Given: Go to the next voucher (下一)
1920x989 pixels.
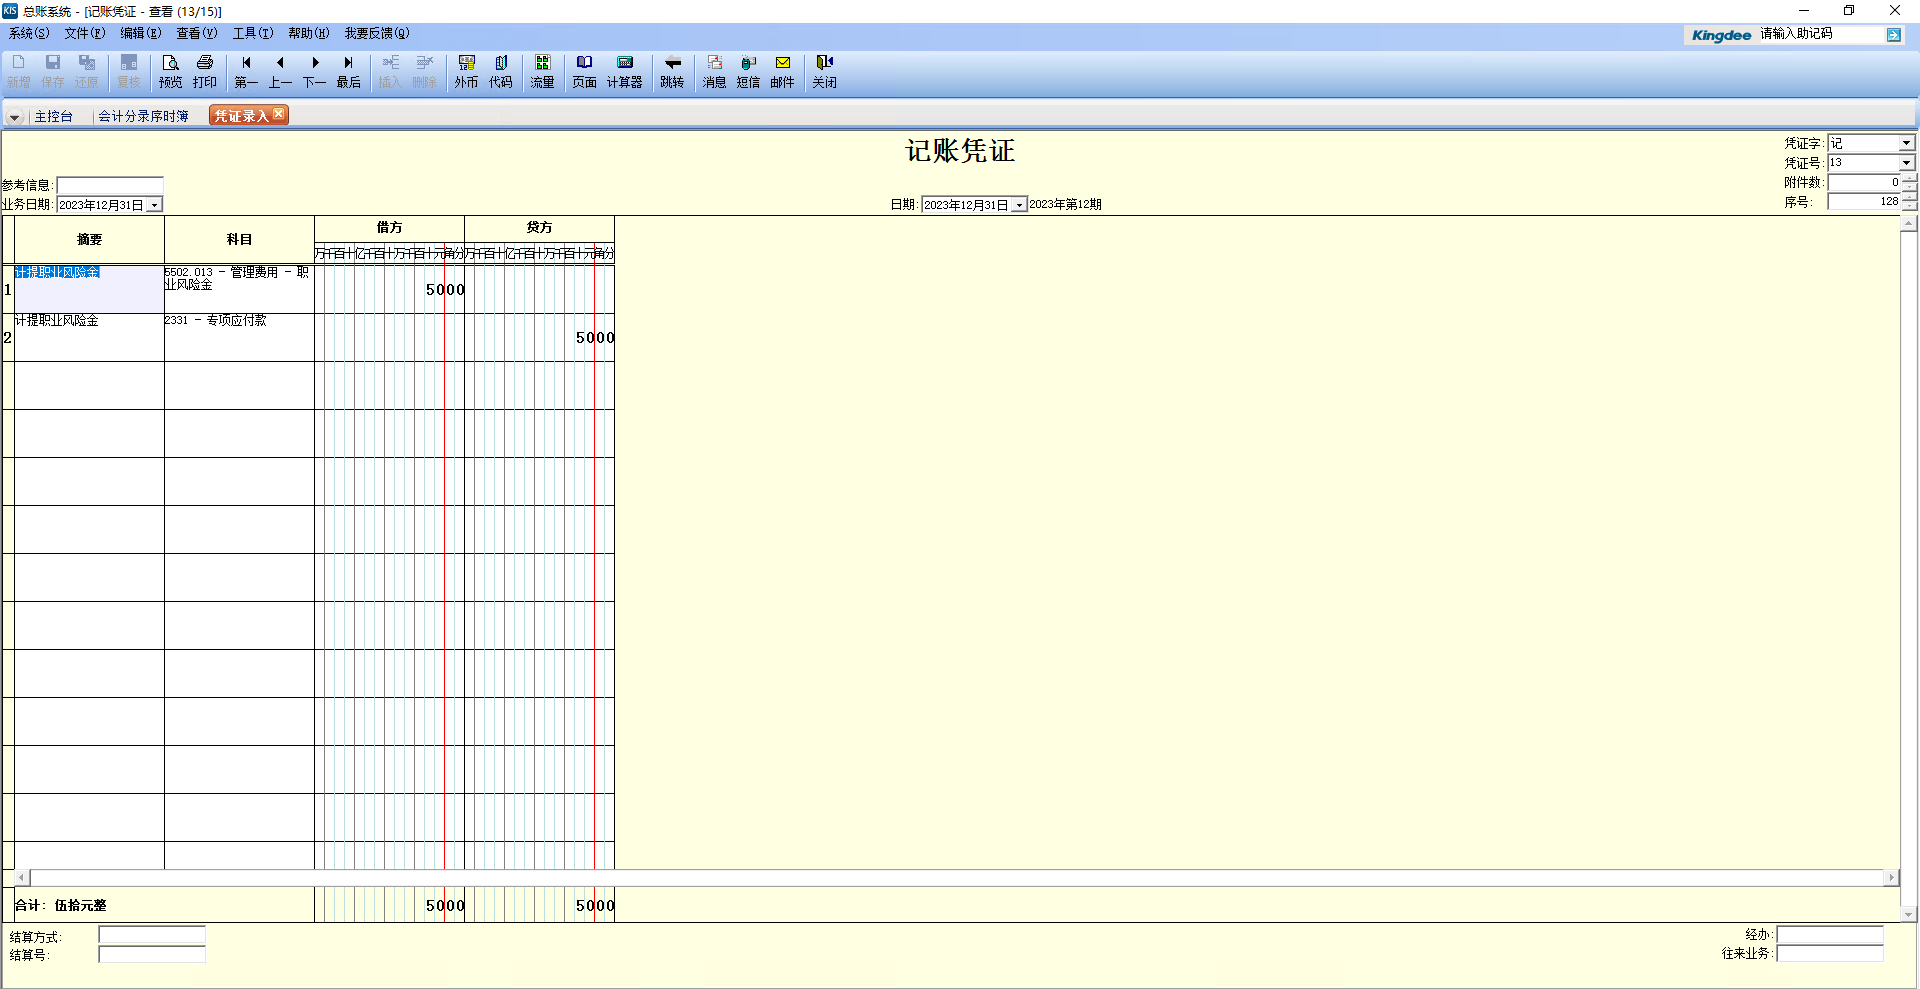Looking at the screenshot, I should pyautogui.click(x=314, y=71).
